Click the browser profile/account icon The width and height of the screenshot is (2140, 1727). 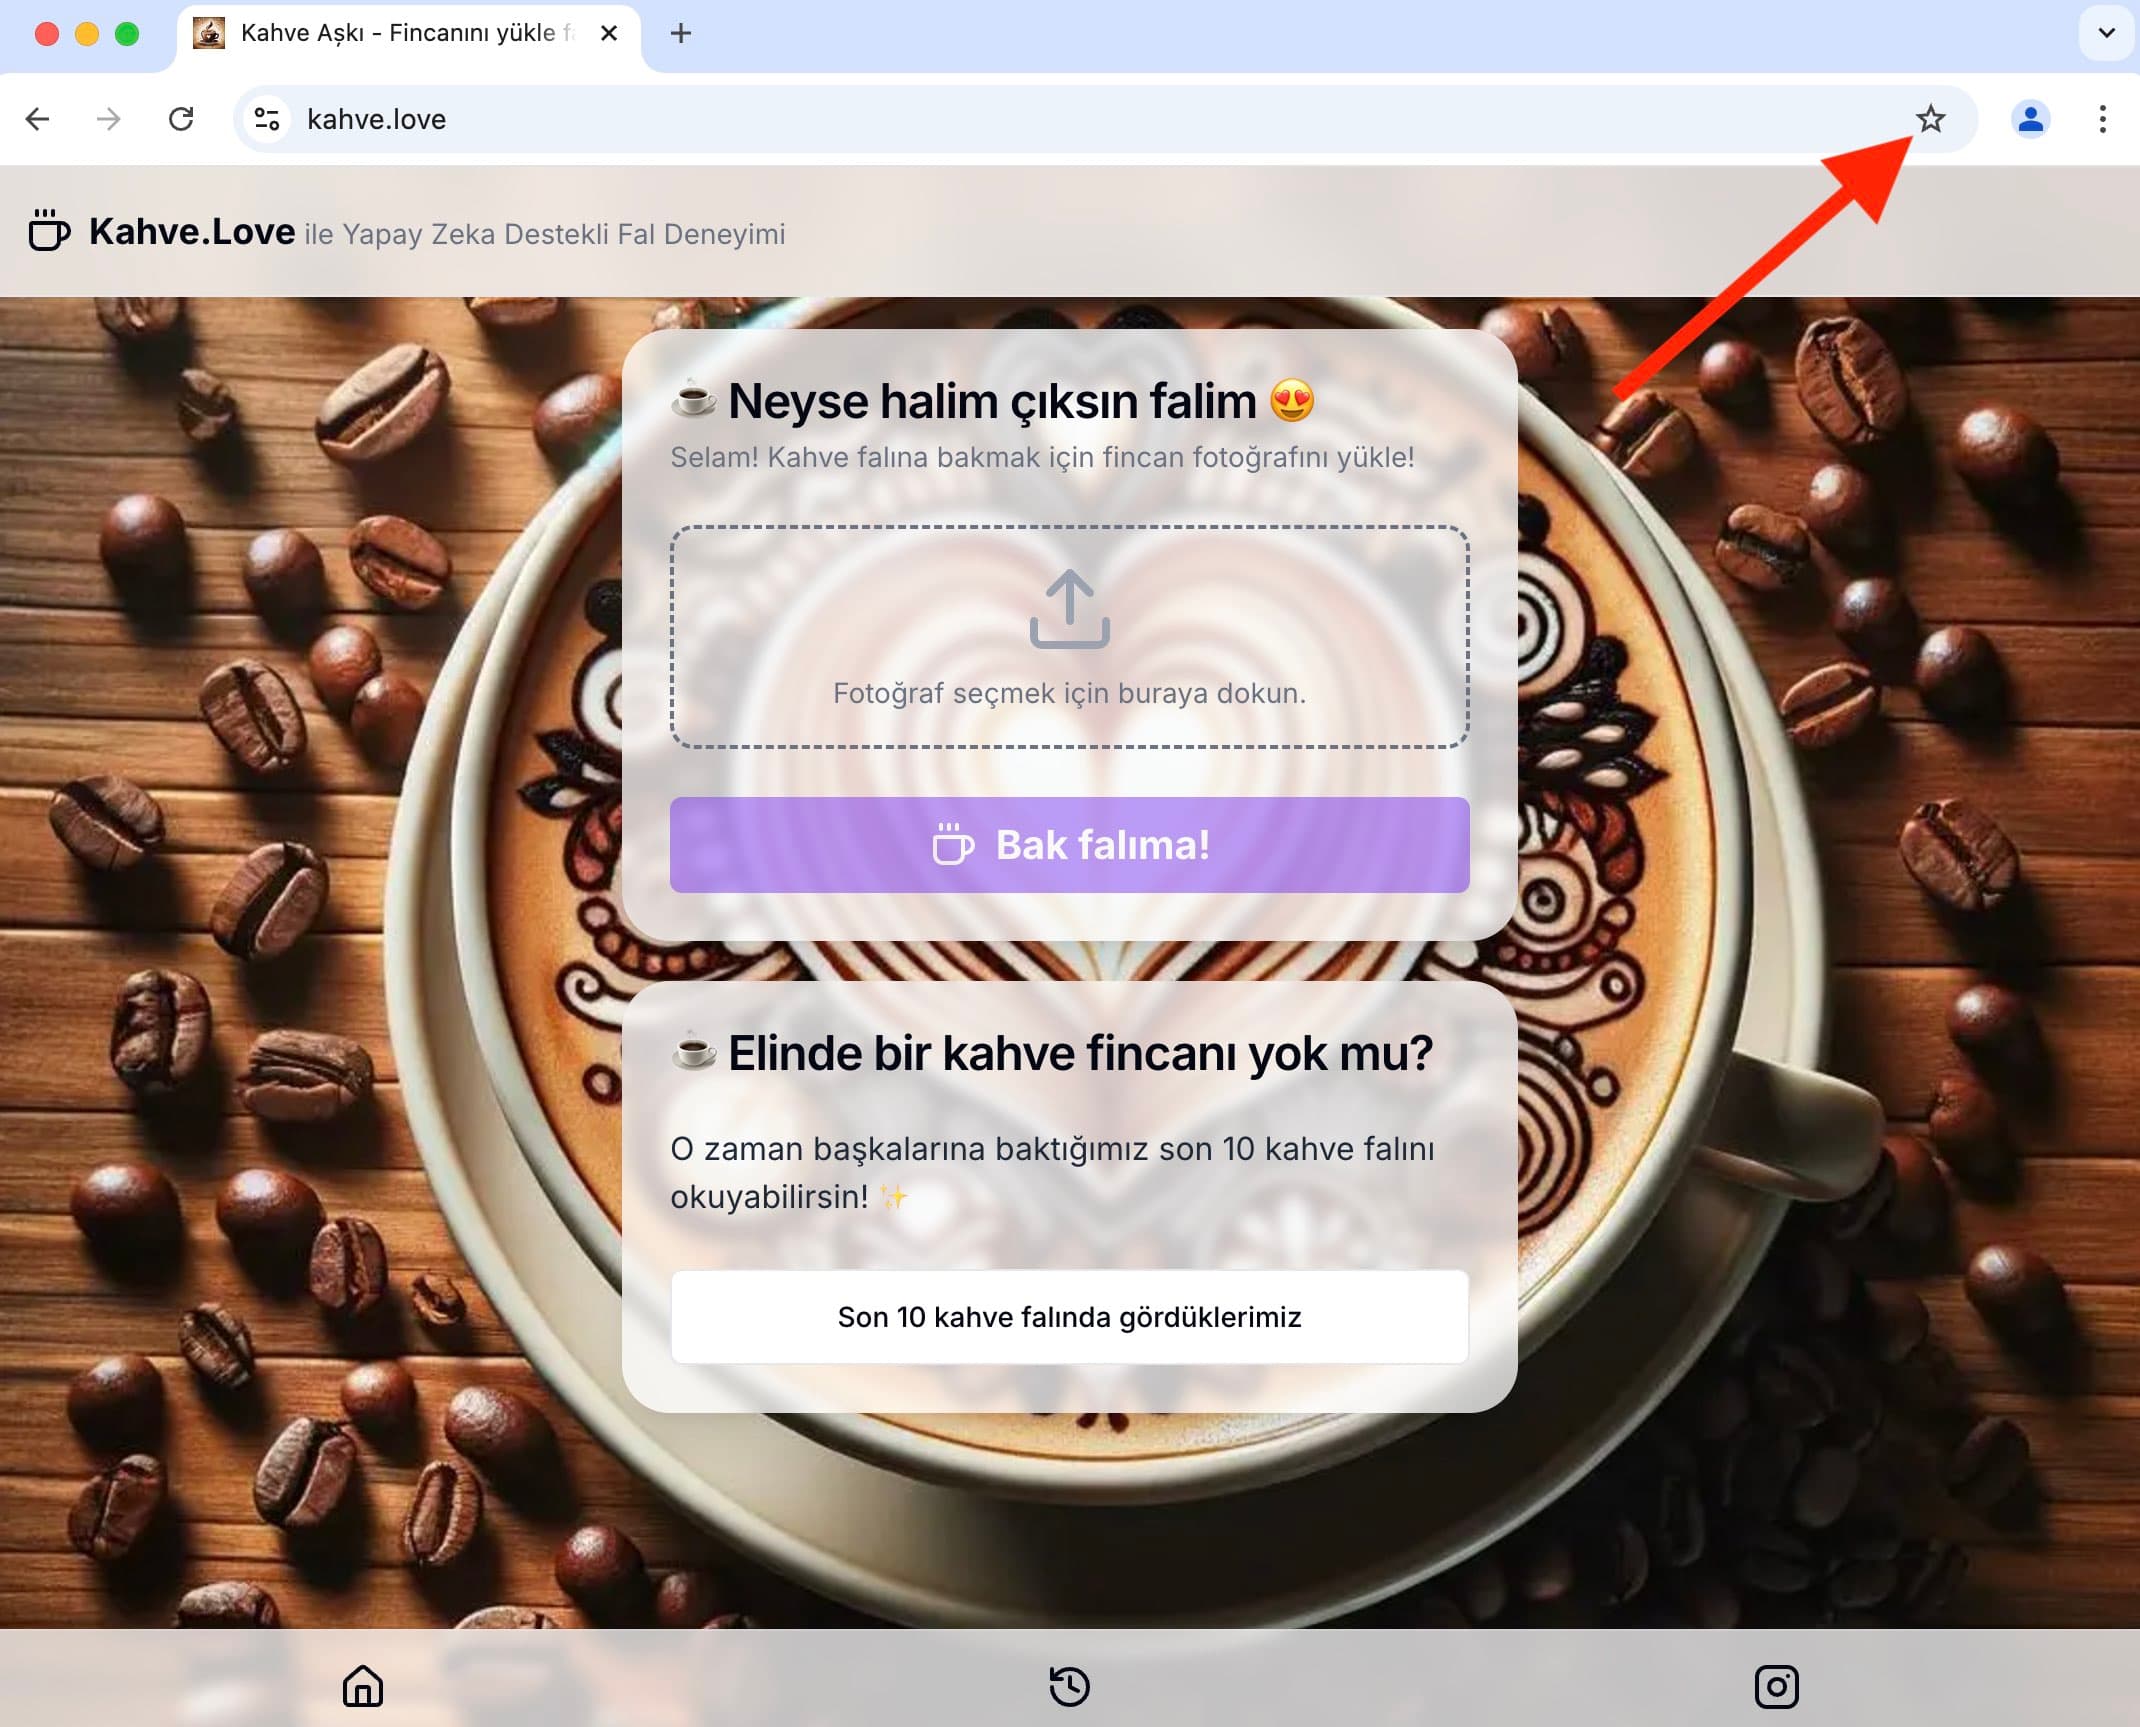point(2031,120)
